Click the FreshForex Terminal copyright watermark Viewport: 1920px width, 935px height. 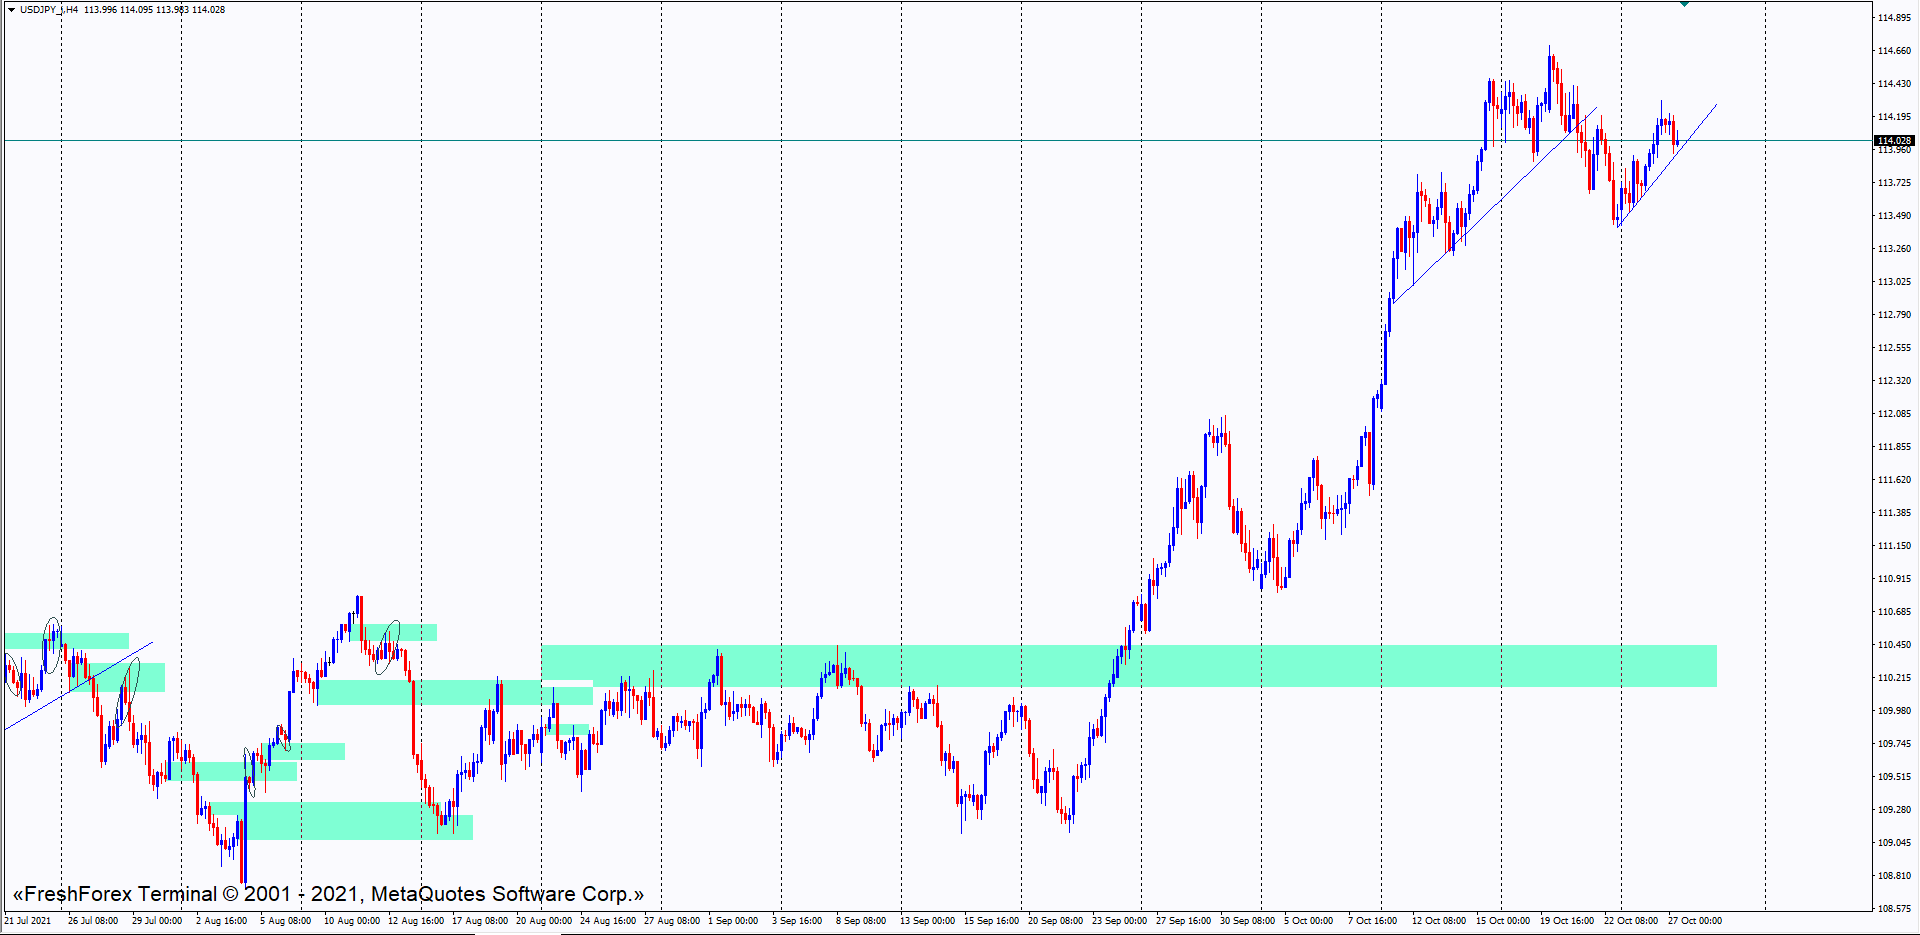[x=328, y=894]
